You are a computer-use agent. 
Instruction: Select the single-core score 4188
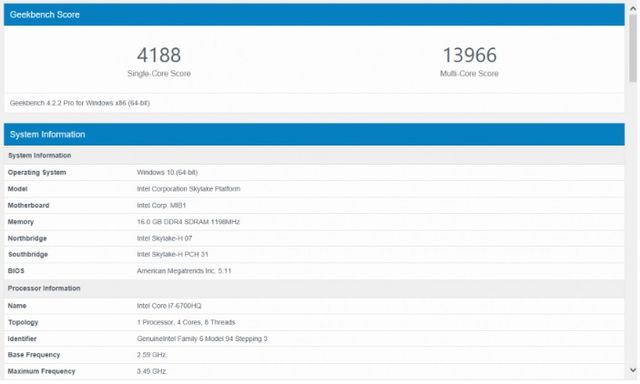click(159, 55)
